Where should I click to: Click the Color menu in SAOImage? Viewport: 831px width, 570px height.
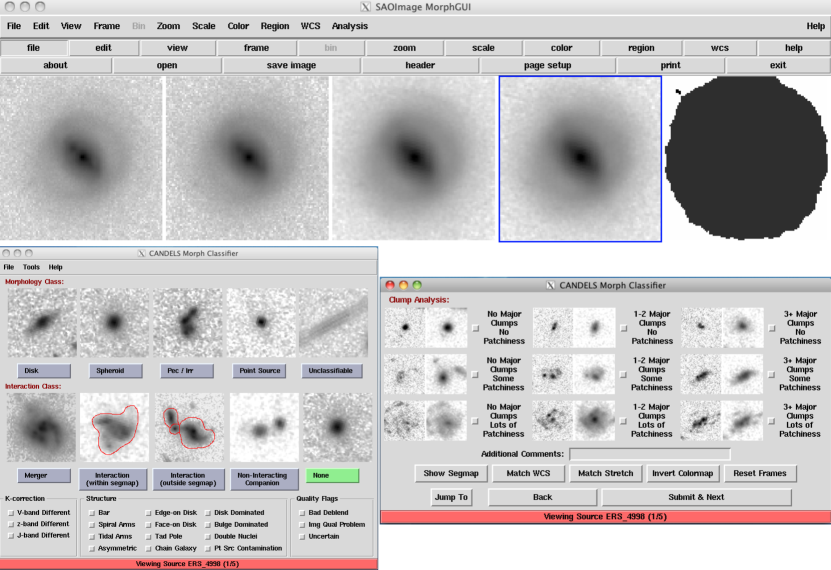pyautogui.click(x=238, y=26)
